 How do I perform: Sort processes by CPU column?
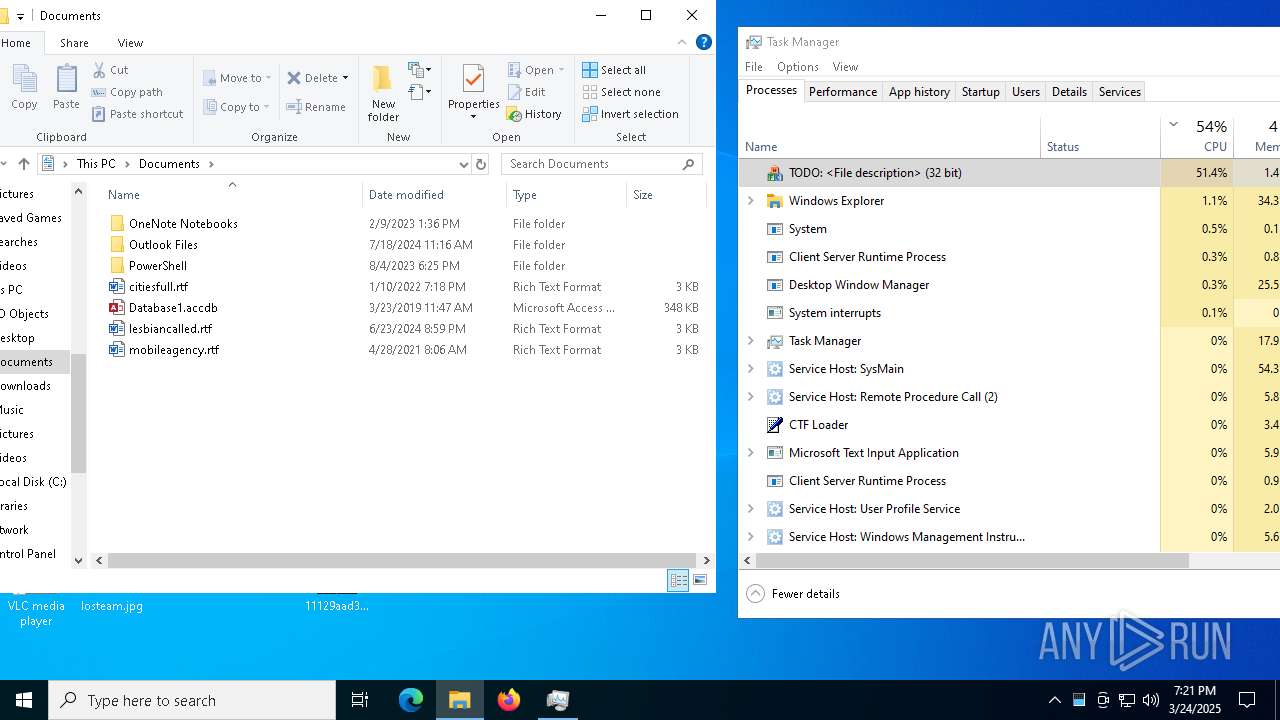tap(1197, 136)
